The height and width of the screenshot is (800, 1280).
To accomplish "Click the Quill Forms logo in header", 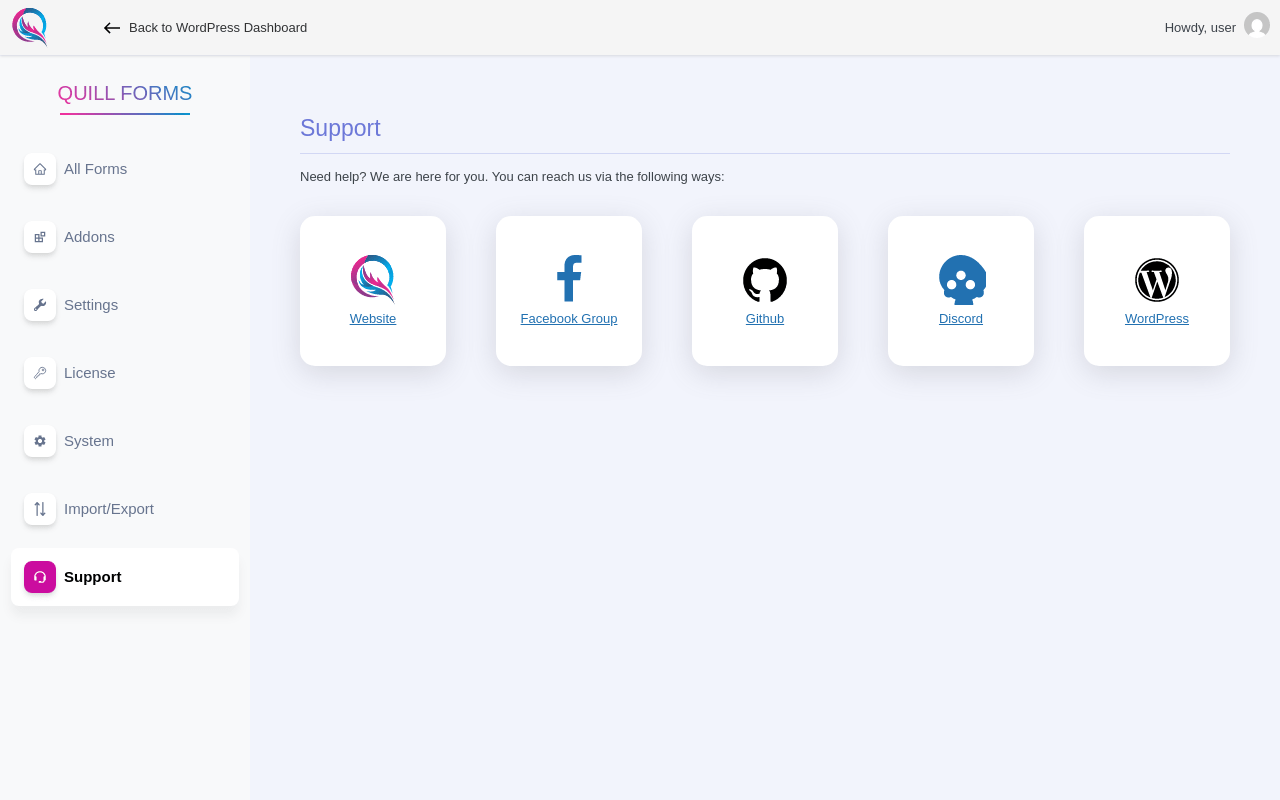I will point(30,27).
